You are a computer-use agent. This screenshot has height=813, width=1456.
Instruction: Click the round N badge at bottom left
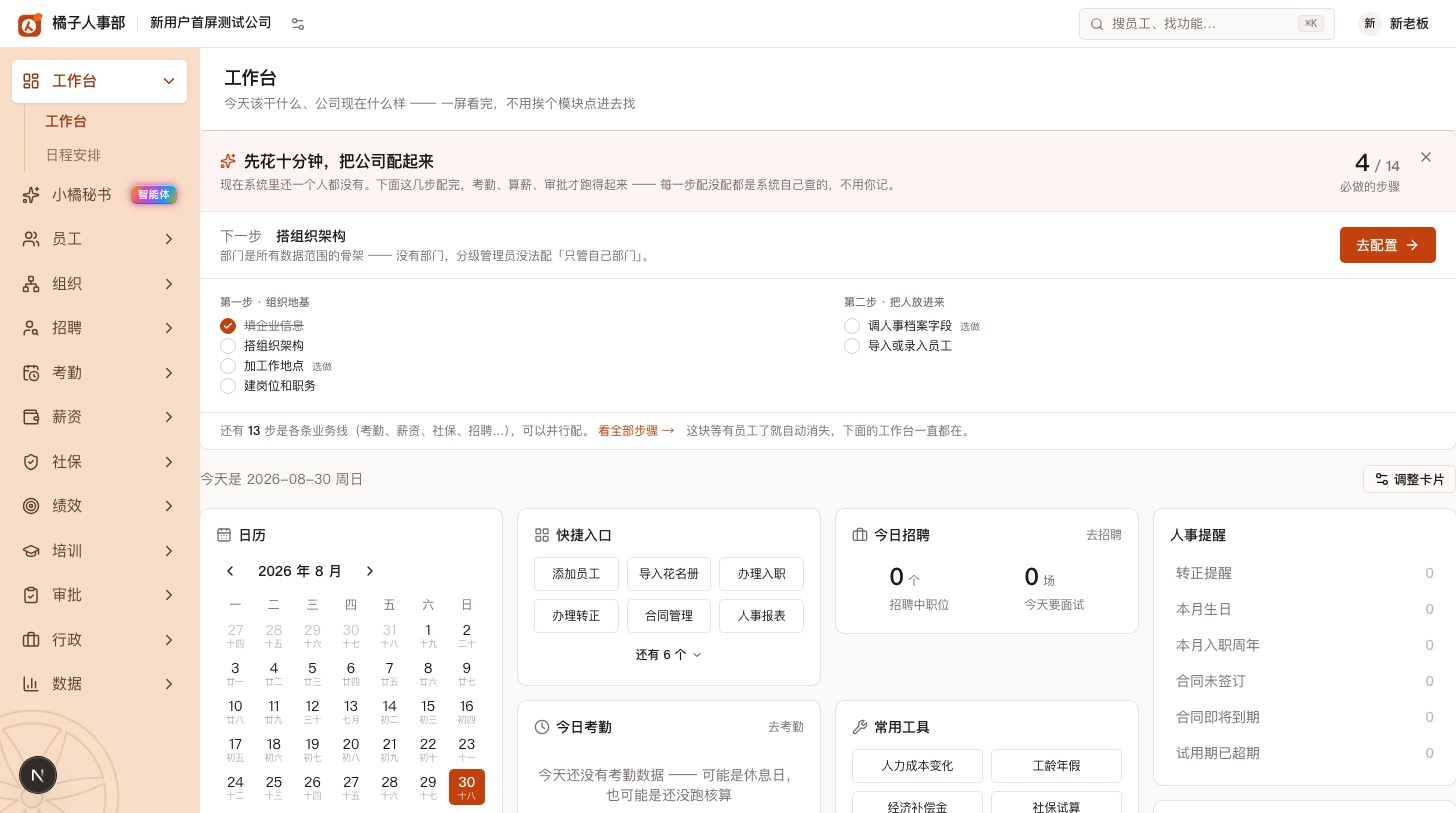(x=38, y=775)
